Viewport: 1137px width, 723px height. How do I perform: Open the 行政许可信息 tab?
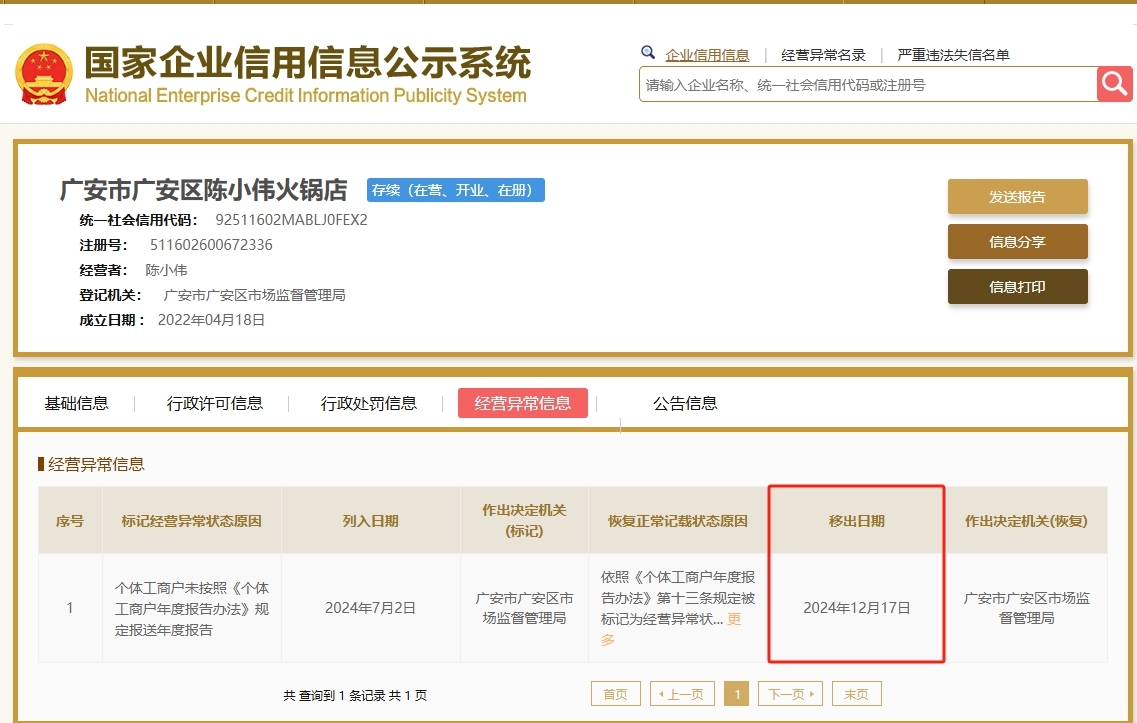click(x=215, y=403)
